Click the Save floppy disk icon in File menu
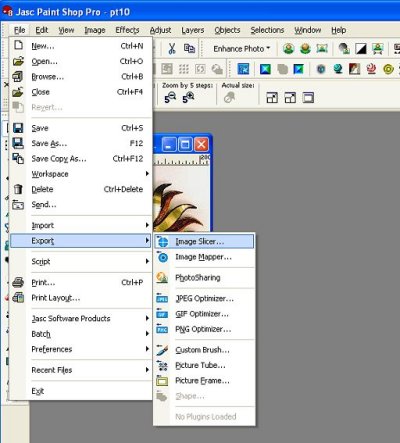Image resolution: width=400 pixels, height=443 pixels. [18, 128]
